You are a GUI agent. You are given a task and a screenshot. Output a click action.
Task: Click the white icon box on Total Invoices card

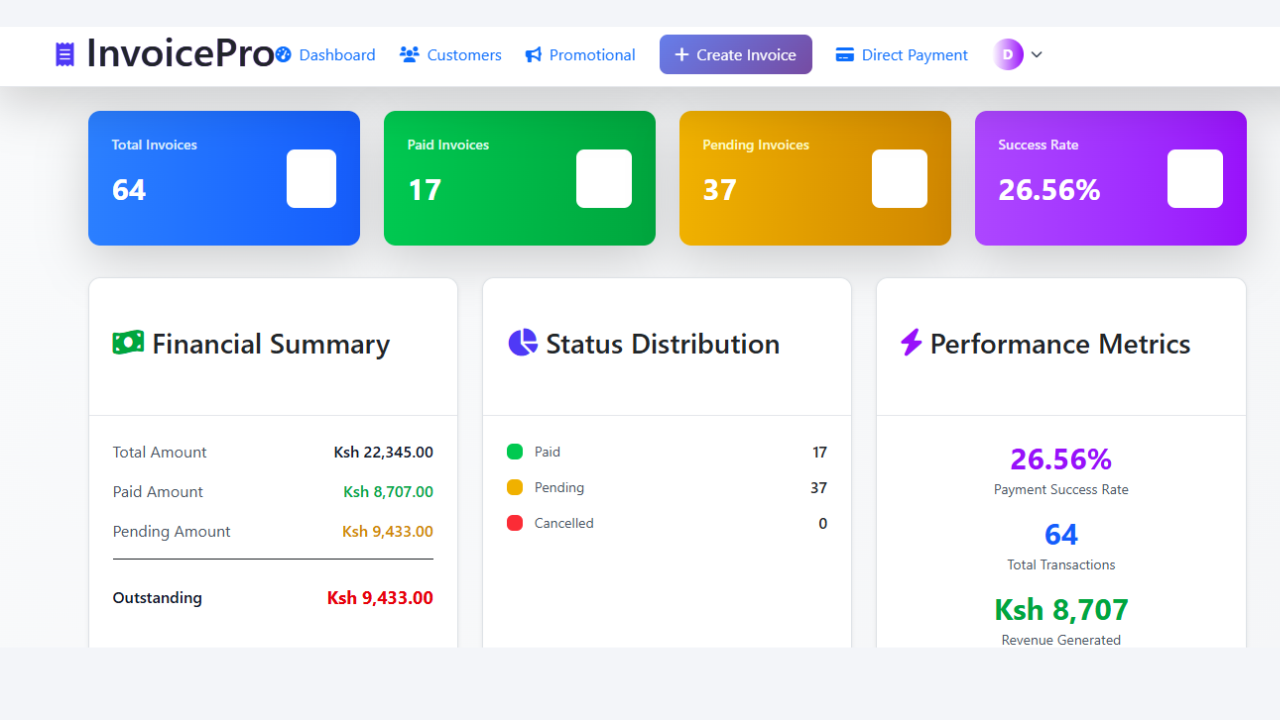[x=311, y=179]
